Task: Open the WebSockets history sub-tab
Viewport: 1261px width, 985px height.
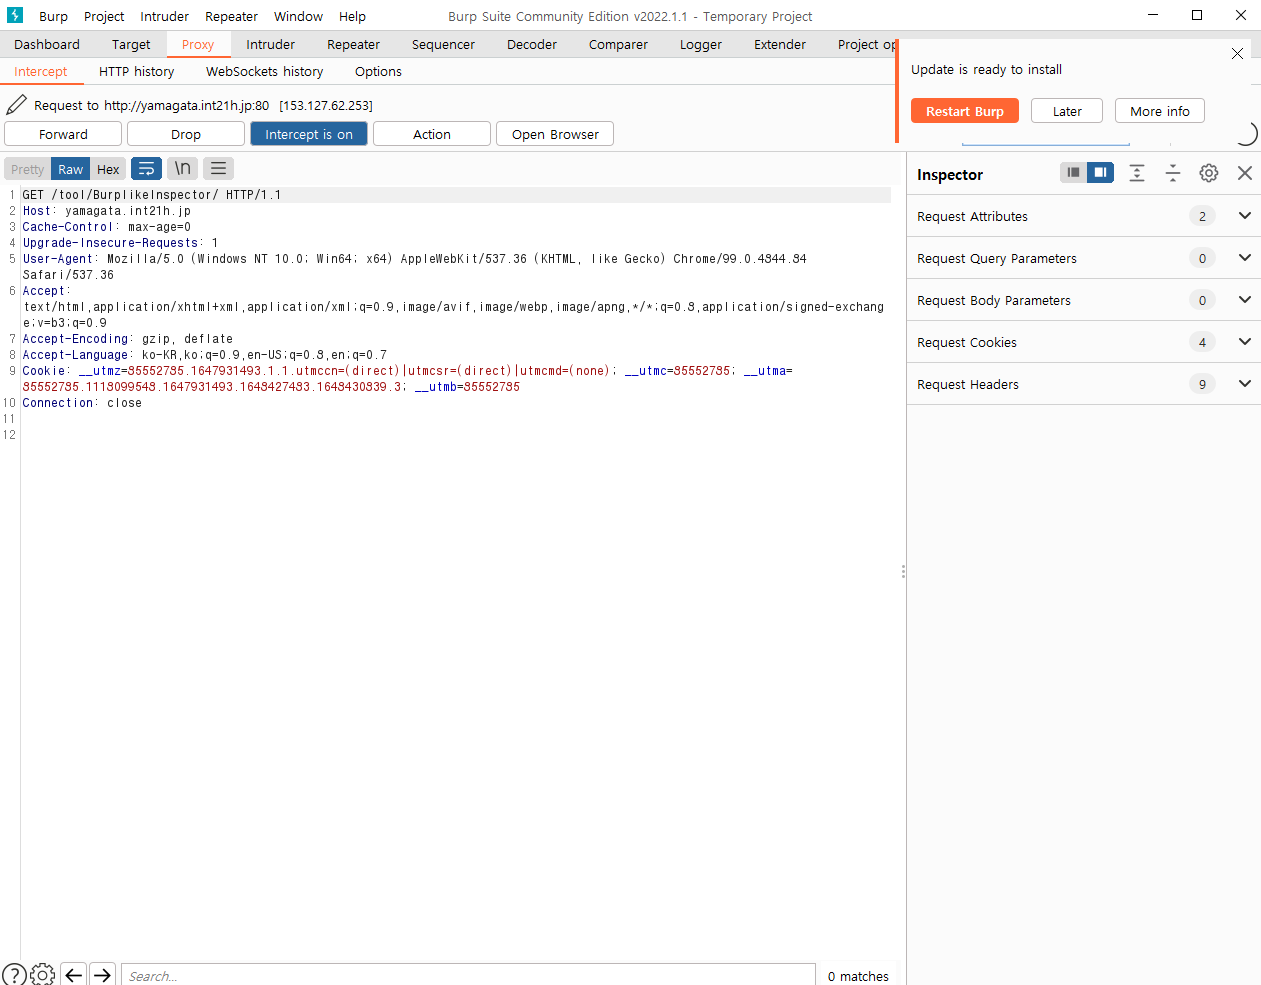Action: (265, 71)
